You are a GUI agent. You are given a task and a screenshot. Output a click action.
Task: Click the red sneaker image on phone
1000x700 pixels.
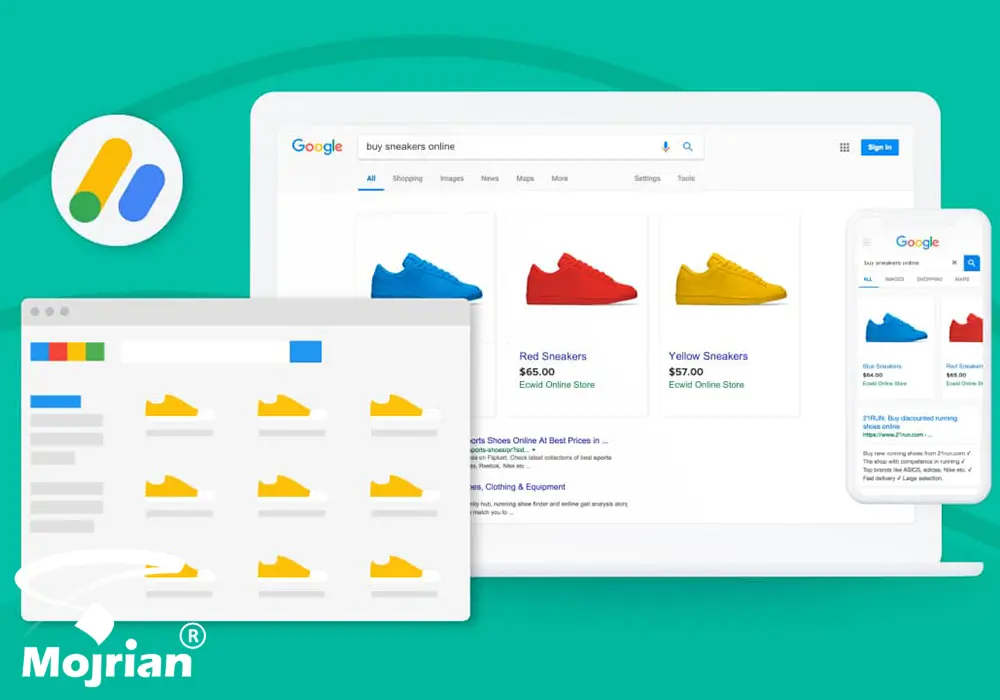966,327
